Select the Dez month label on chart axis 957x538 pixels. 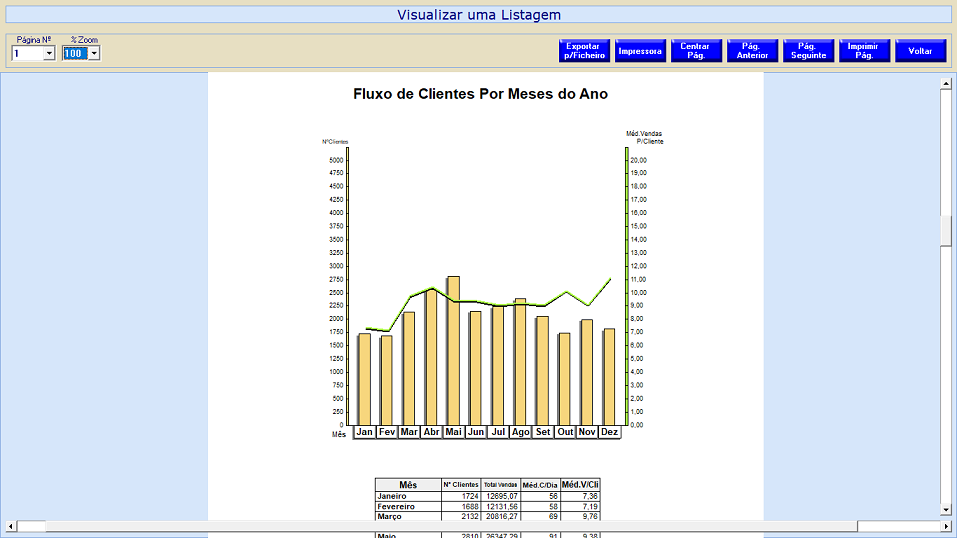click(609, 432)
